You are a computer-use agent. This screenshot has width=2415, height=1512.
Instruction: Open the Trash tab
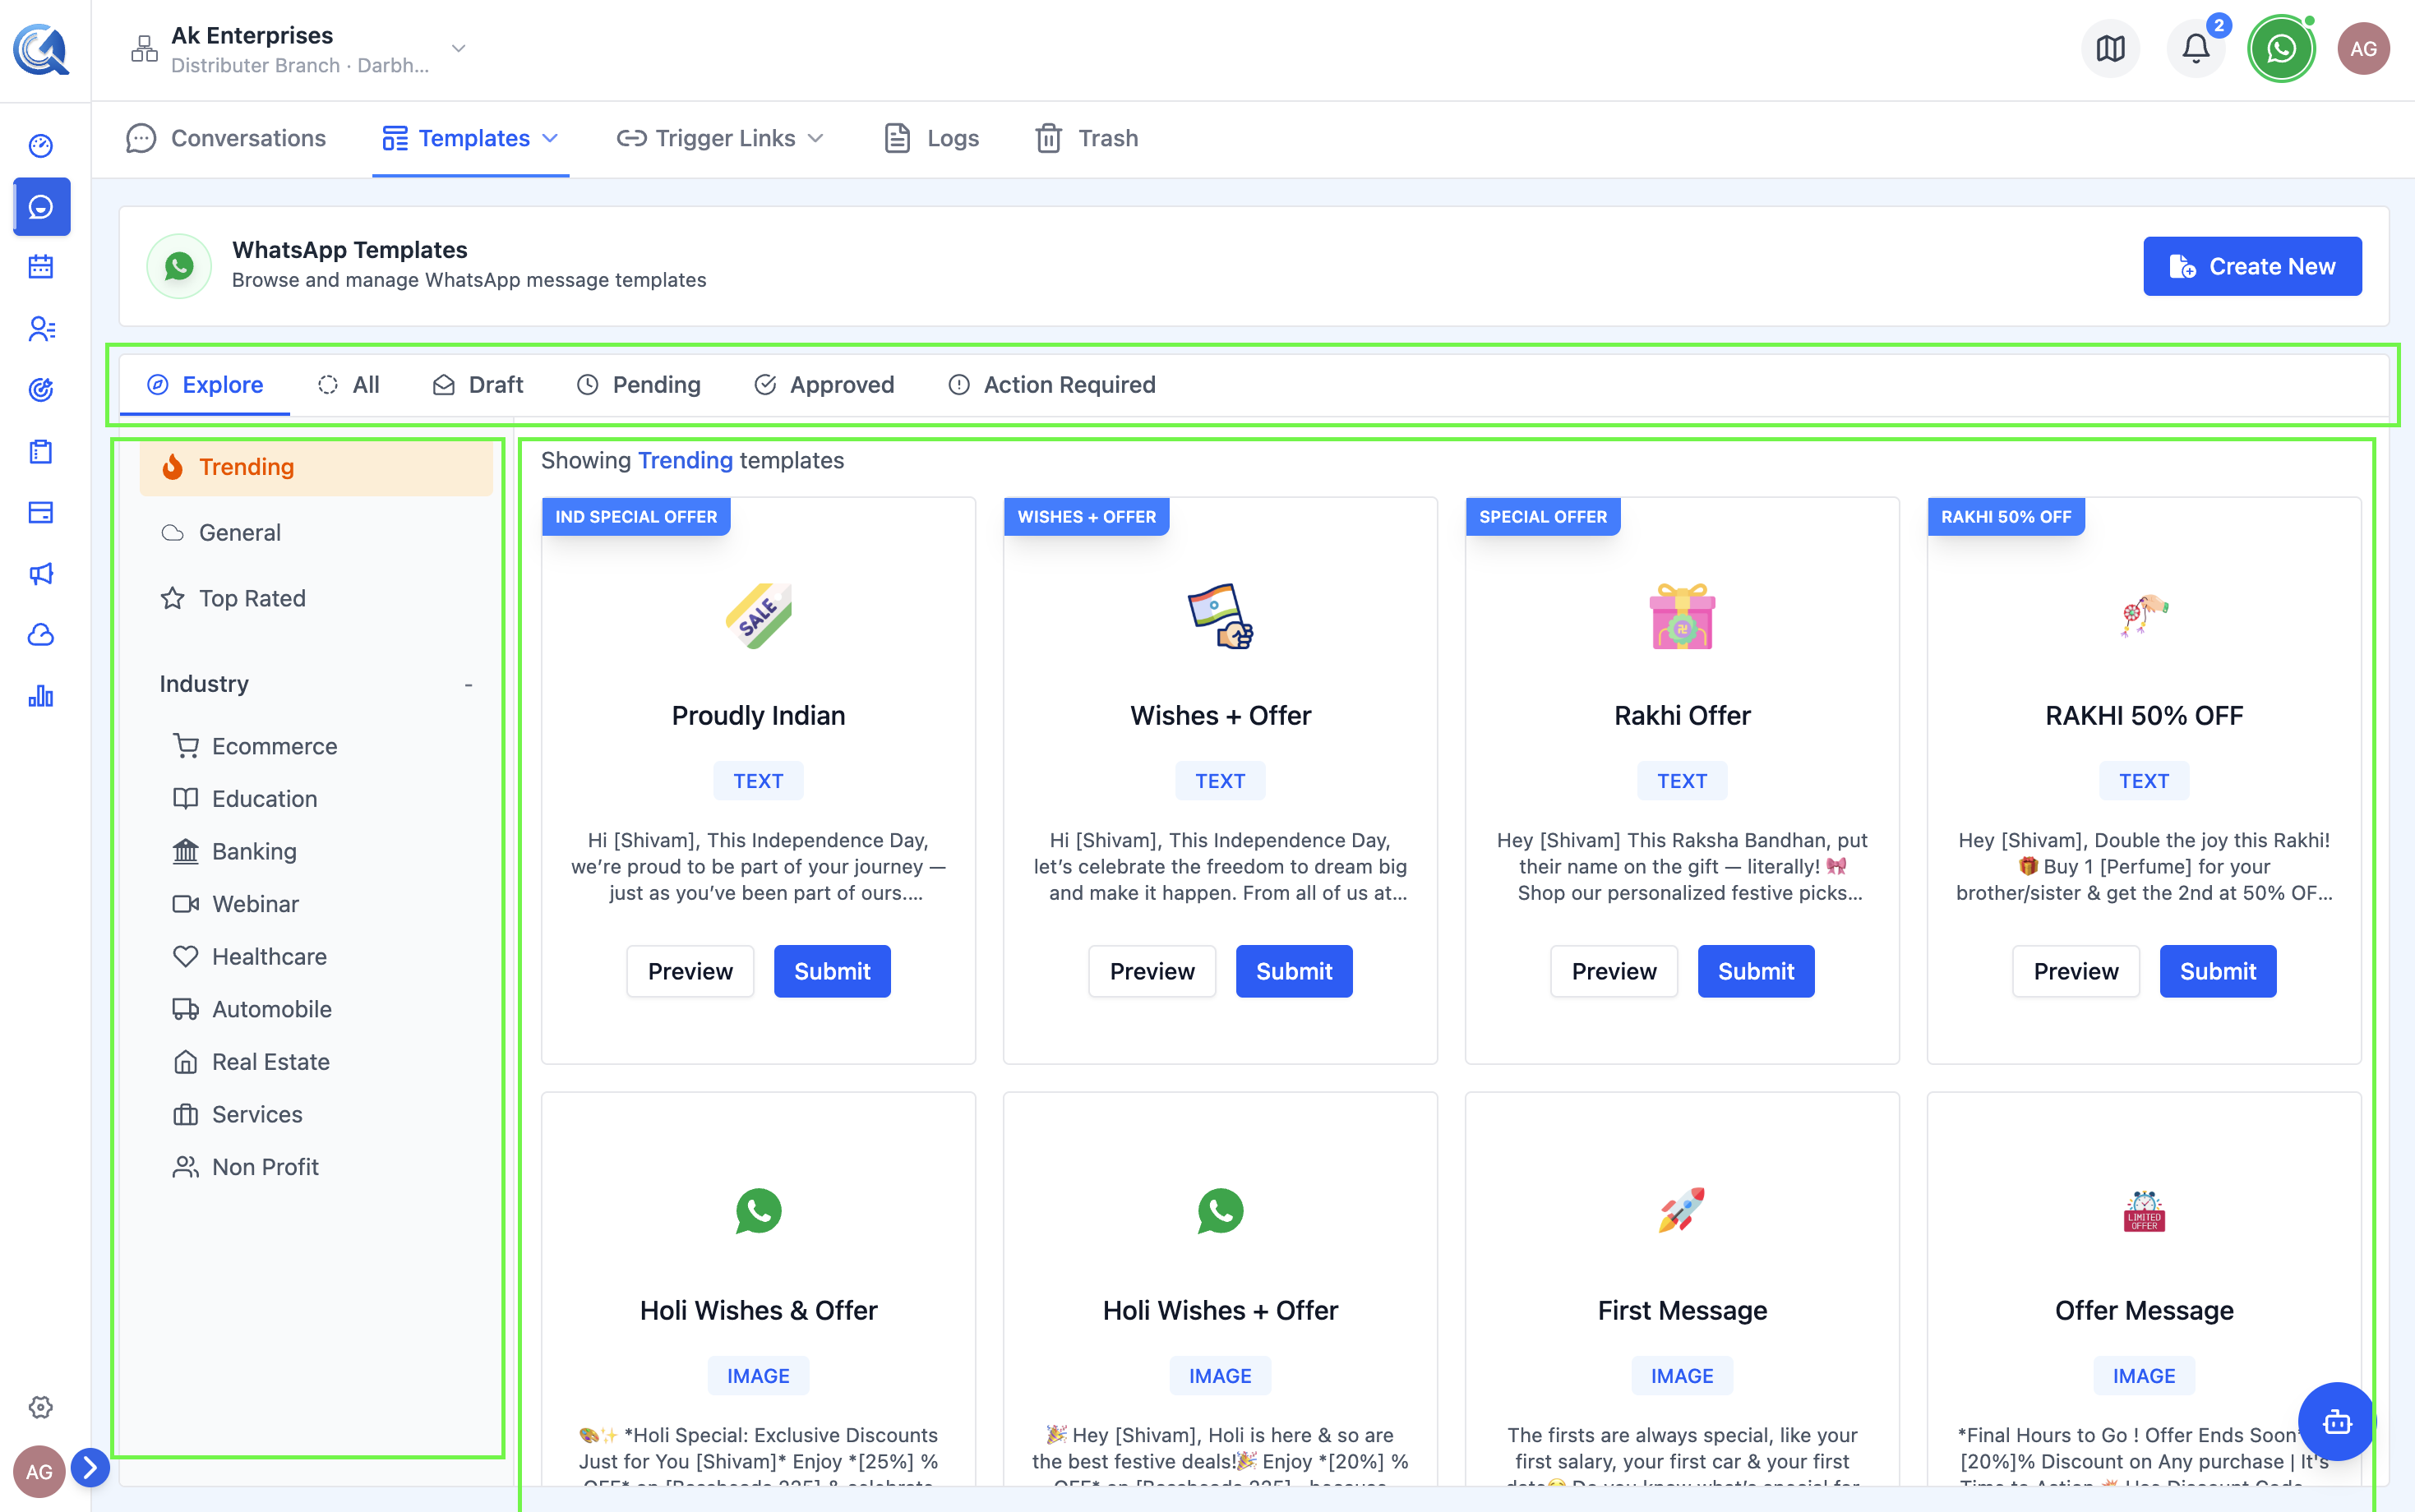click(x=1087, y=138)
